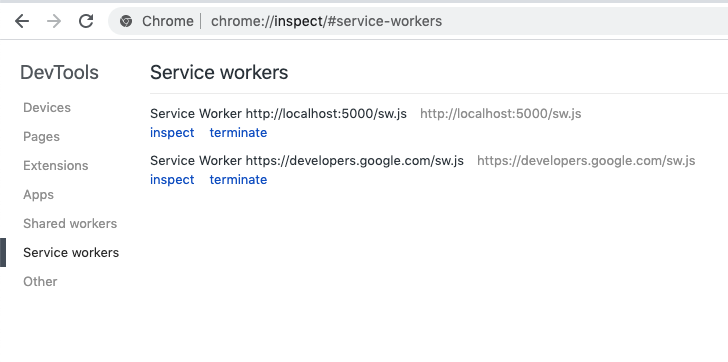Select the Apps sidebar item
The height and width of the screenshot is (362, 728).
(39, 194)
